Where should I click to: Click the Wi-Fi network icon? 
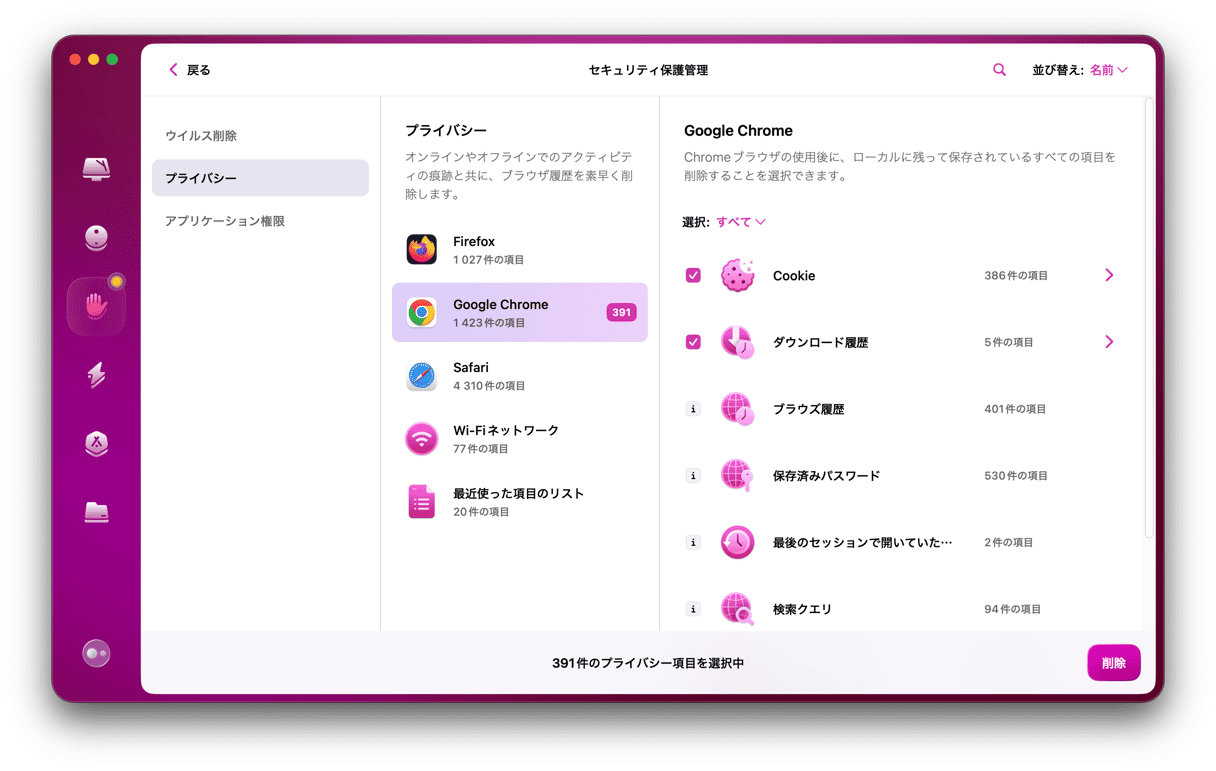[x=422, y=439]
